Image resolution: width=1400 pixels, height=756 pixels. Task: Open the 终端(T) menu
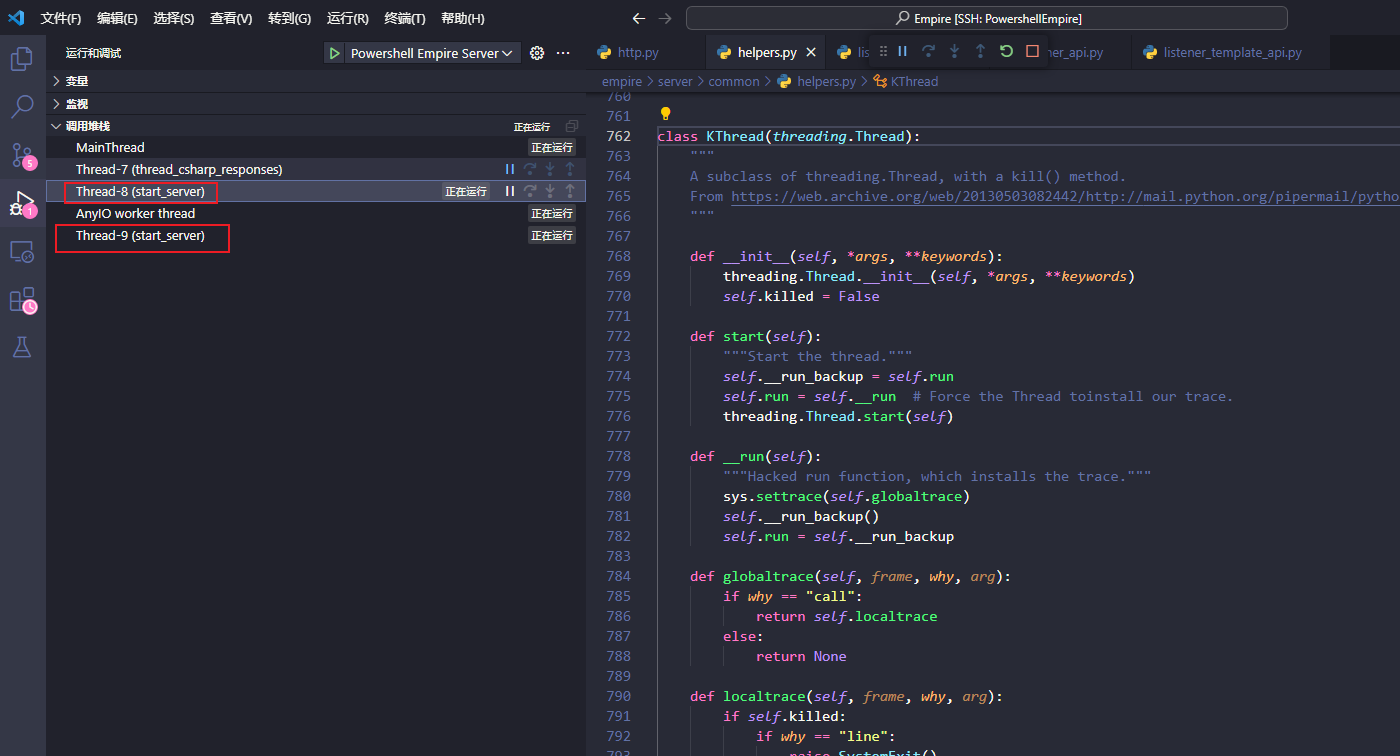[x=404, y=18]
